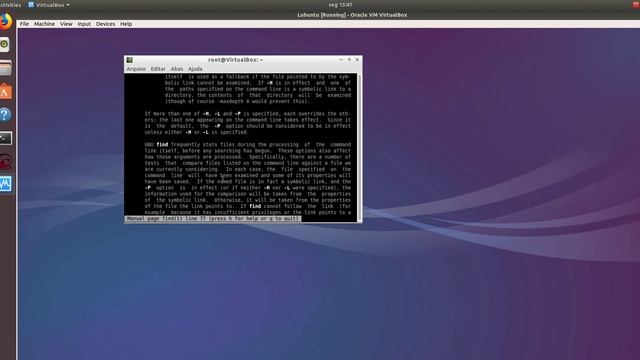
Task: Open the terminal's Arquivo menu
Action: tap(136, 69)
